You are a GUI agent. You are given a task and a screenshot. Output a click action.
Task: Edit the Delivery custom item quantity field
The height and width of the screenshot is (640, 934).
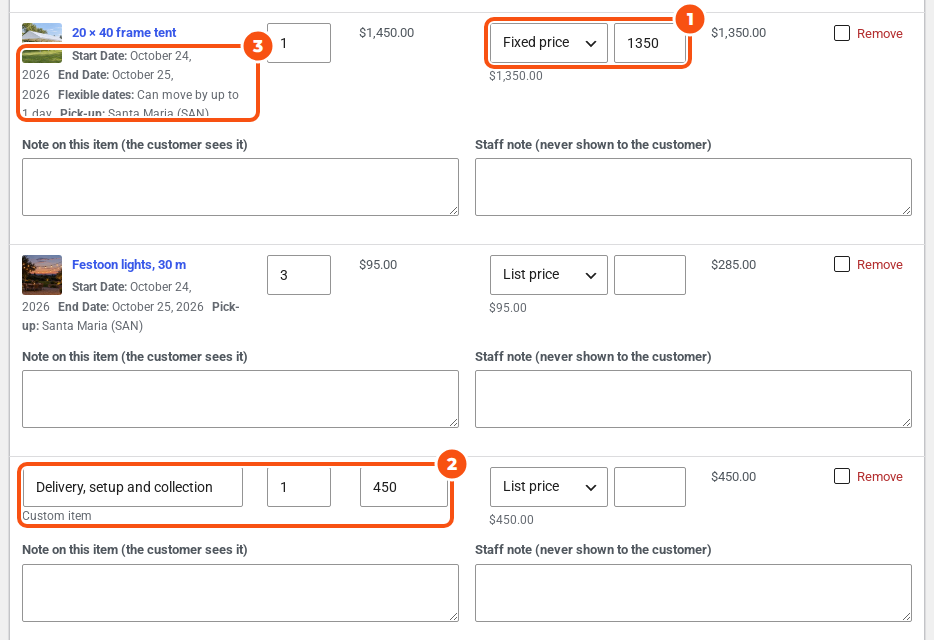point(299,487)
